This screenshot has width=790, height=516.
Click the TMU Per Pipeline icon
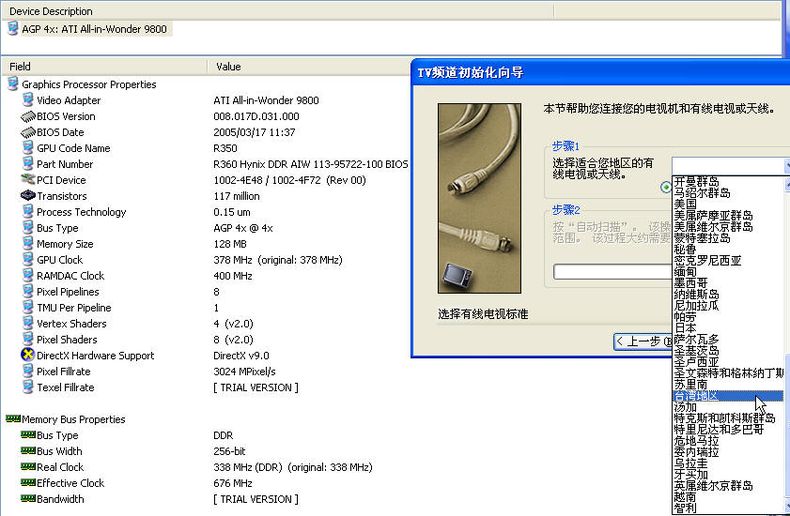28,307
